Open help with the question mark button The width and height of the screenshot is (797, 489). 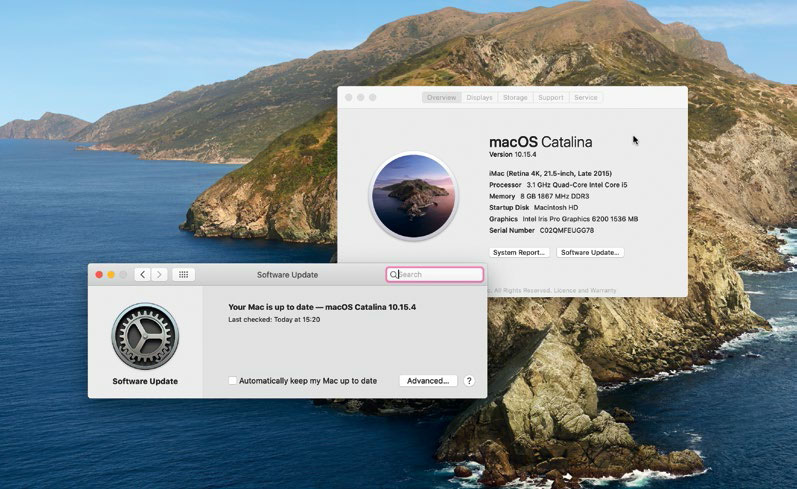tap(469, 381)
